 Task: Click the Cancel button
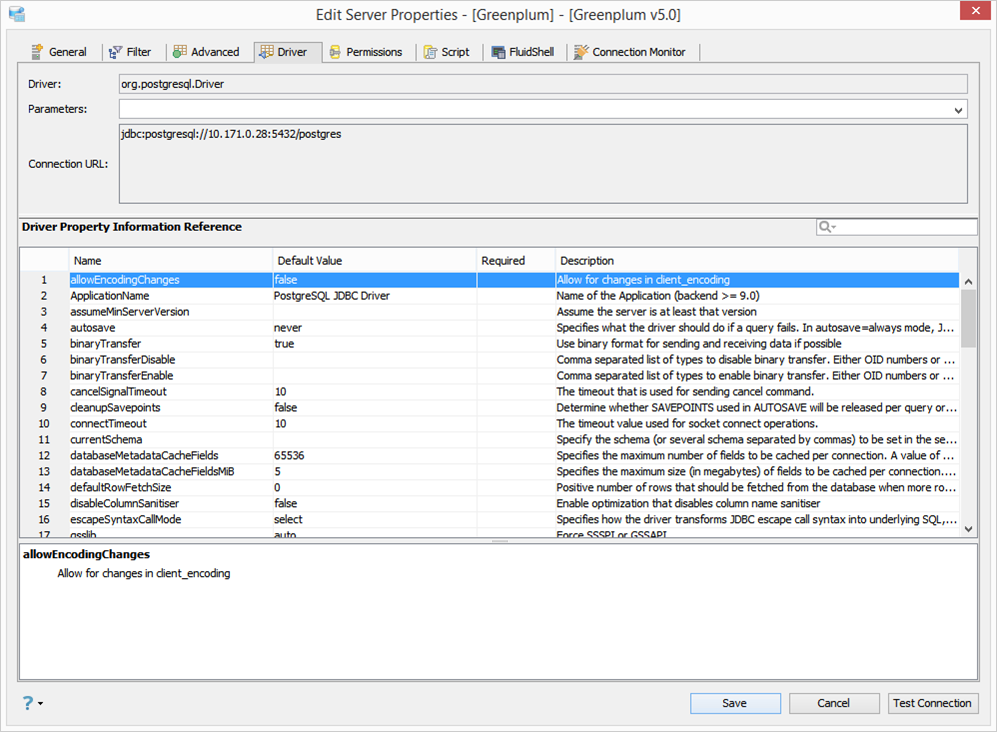(x=834, y=703)
